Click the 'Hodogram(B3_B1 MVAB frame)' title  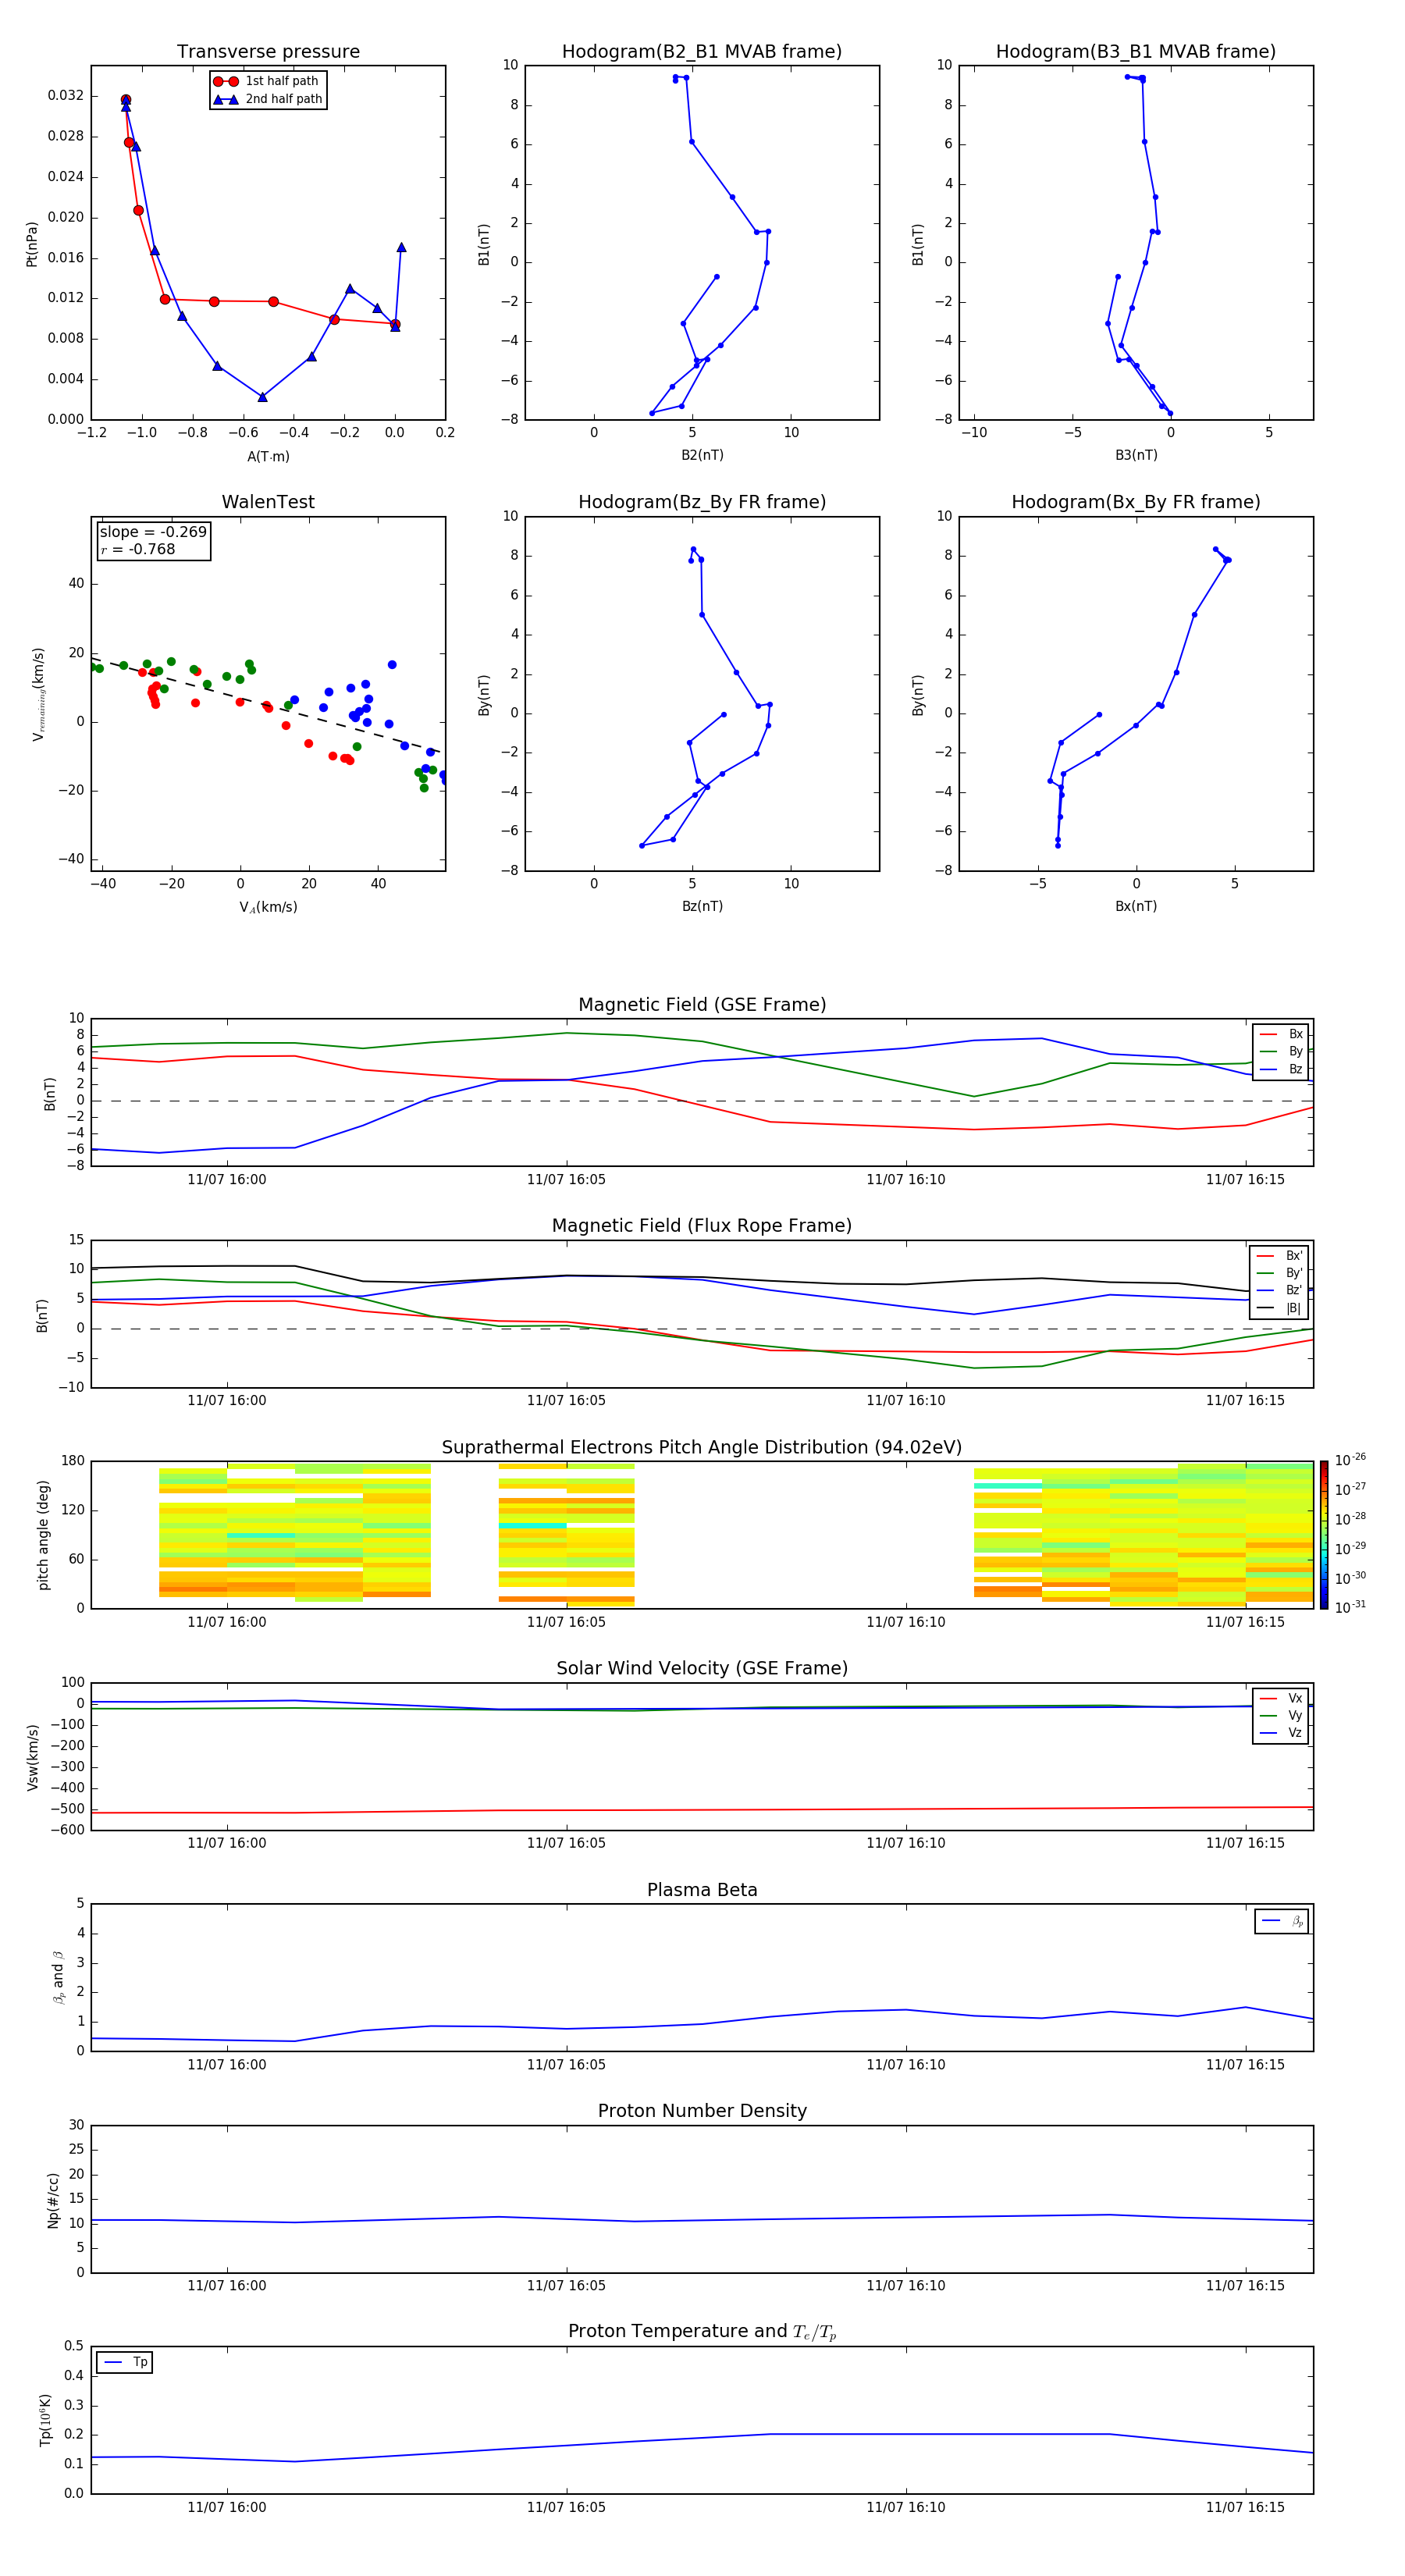tap(1136, 52)
